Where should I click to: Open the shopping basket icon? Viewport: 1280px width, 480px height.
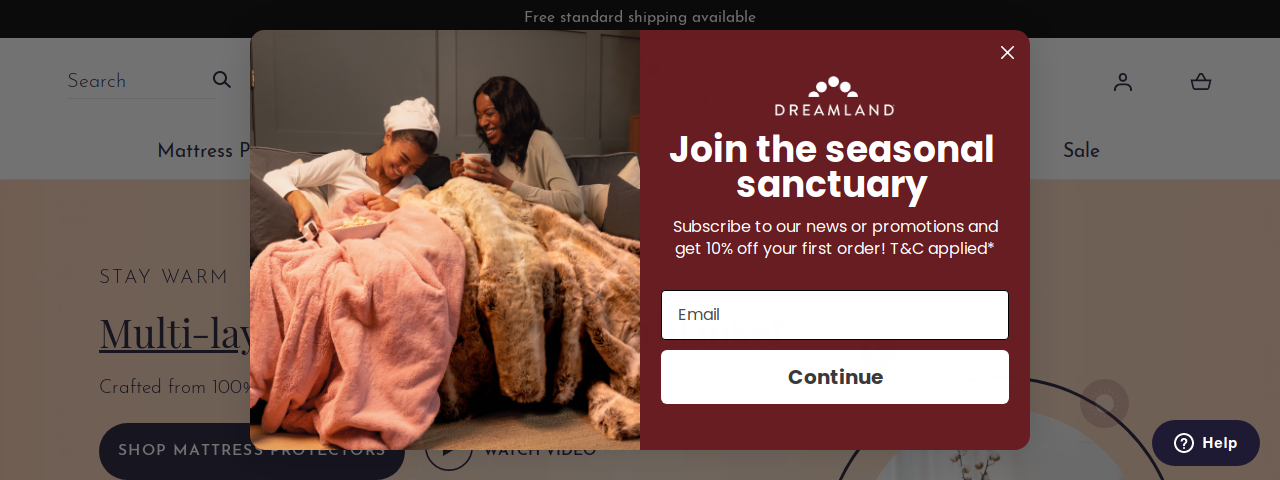point(1201,82)
